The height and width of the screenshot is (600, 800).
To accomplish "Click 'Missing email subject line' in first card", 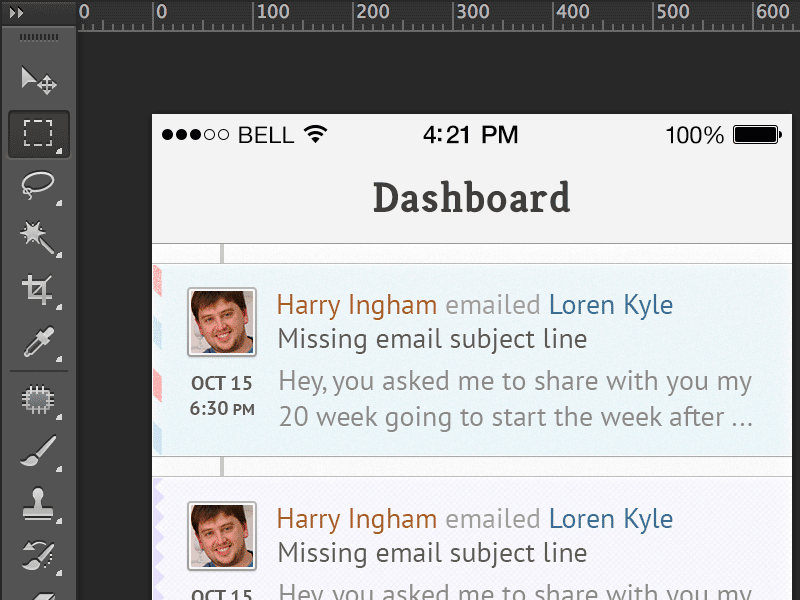I will pos(432,339).
